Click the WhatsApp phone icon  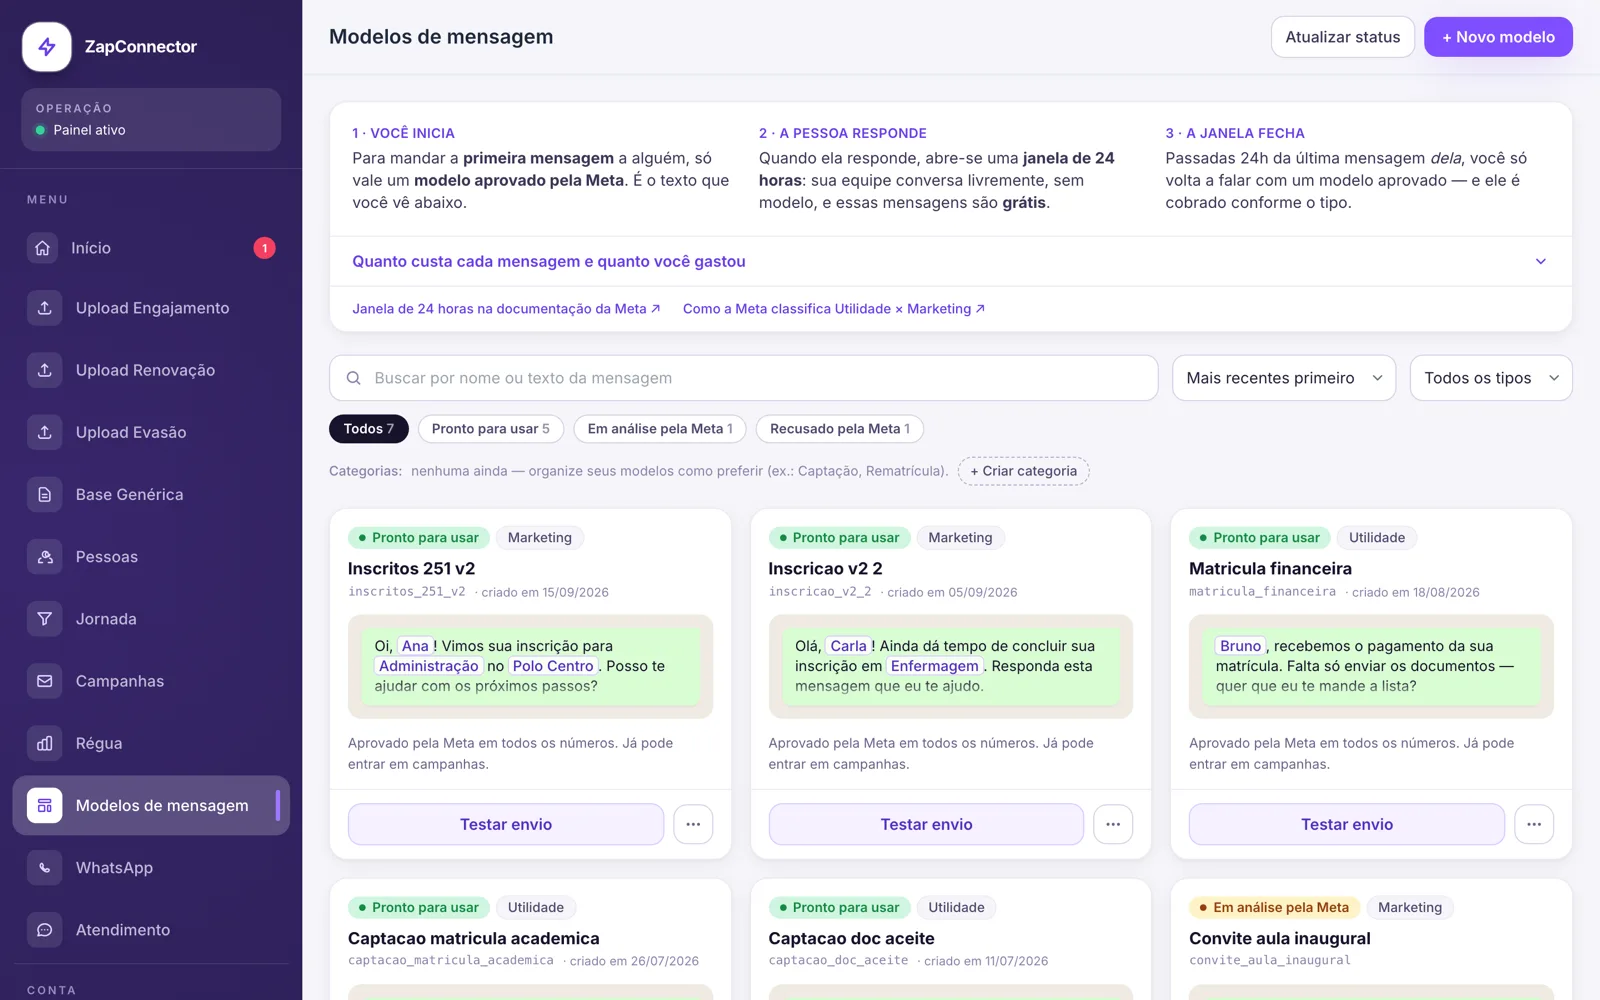(x=44, y=868)
